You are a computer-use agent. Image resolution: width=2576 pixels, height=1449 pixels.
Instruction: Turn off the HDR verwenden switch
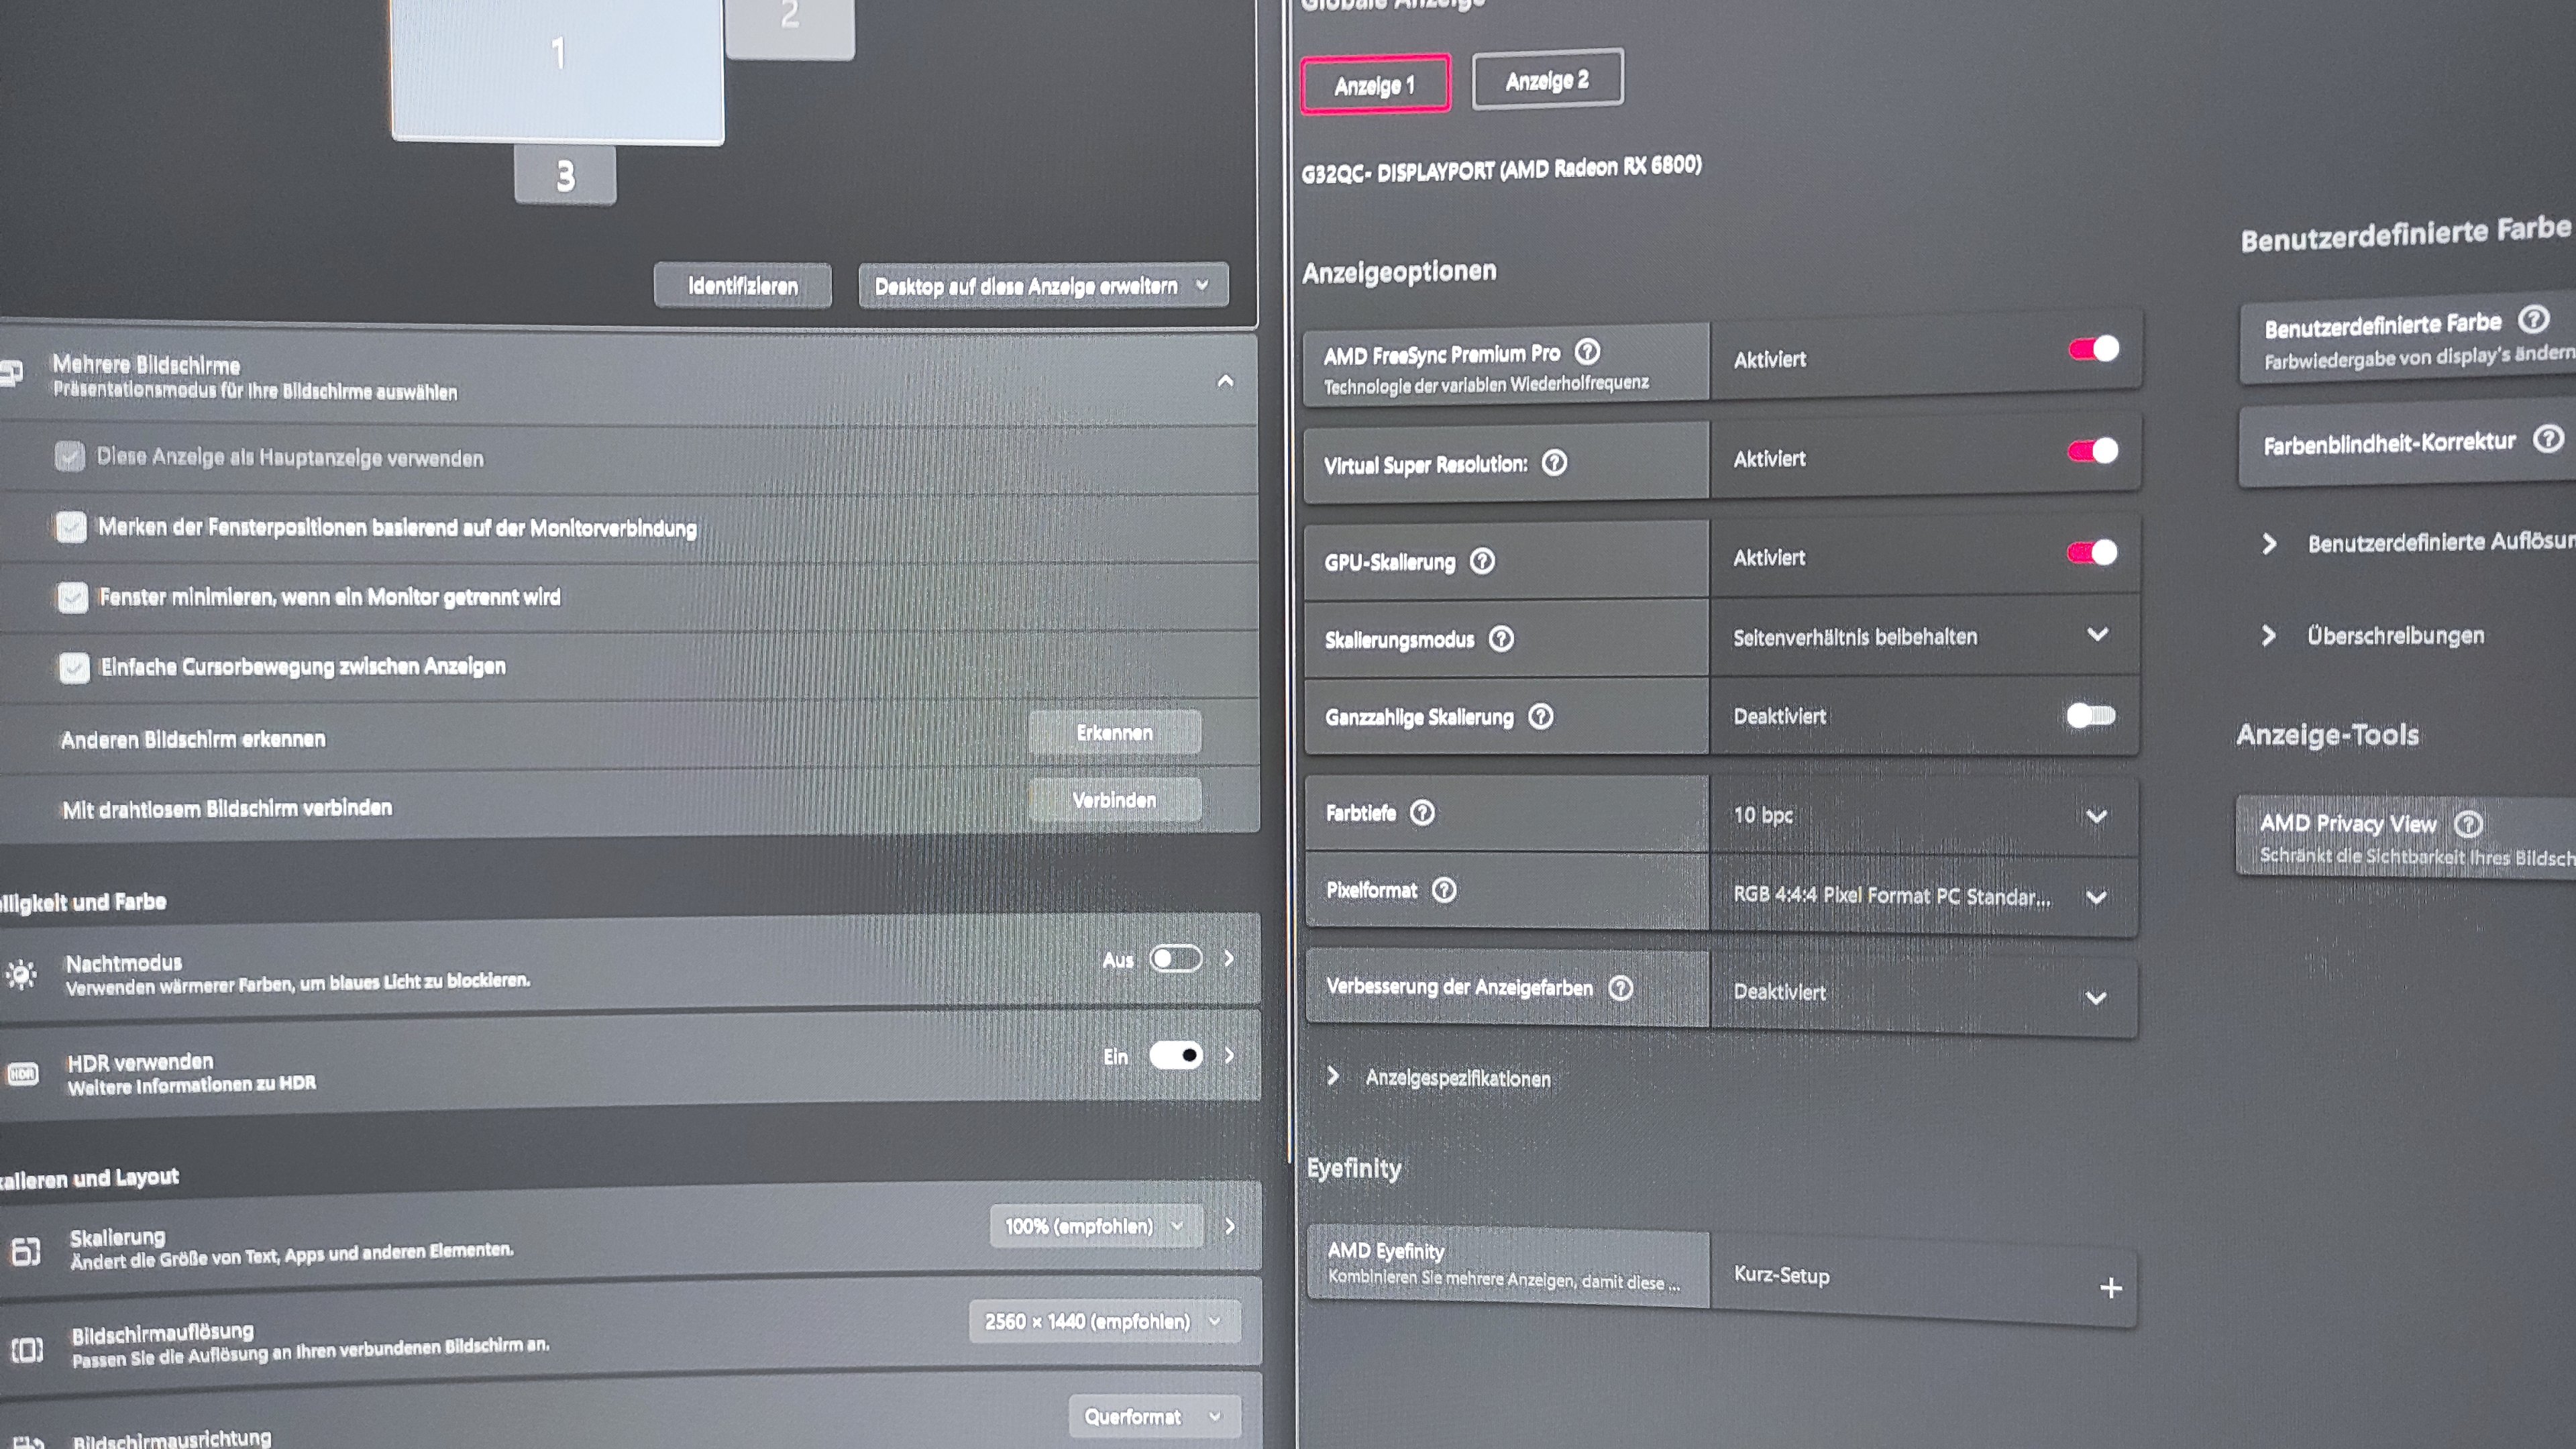1175,1055
